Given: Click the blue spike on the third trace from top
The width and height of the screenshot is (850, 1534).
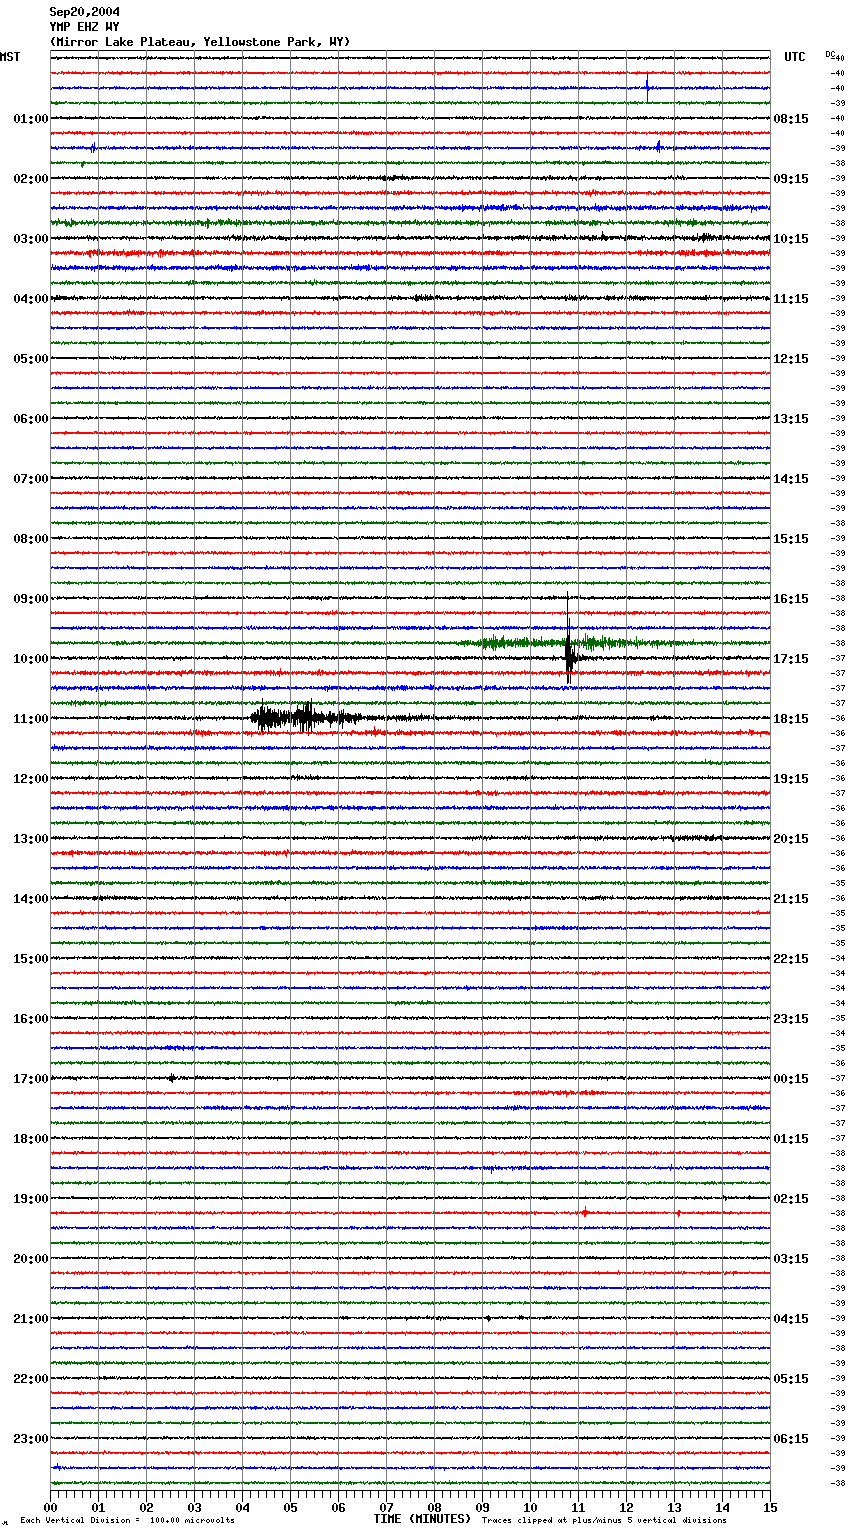Looking at the screenshot, I should (x=647, y=88).
